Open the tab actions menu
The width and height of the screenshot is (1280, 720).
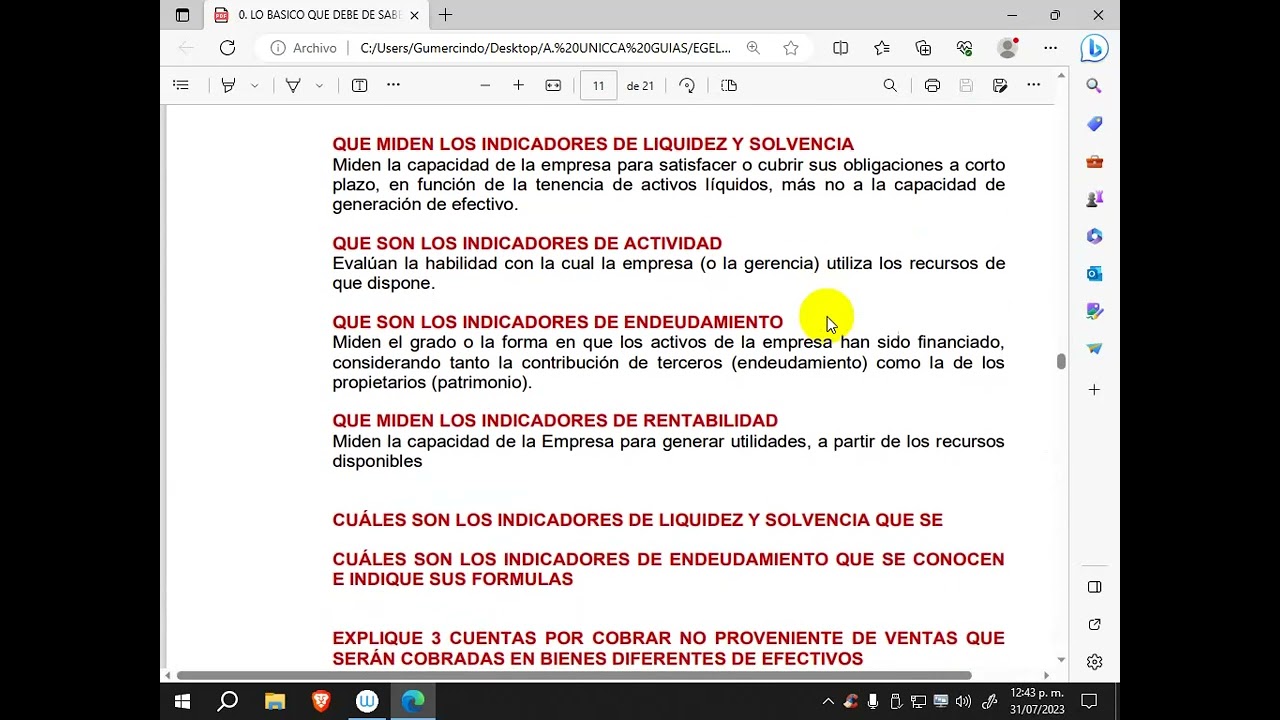coord(182,15)
